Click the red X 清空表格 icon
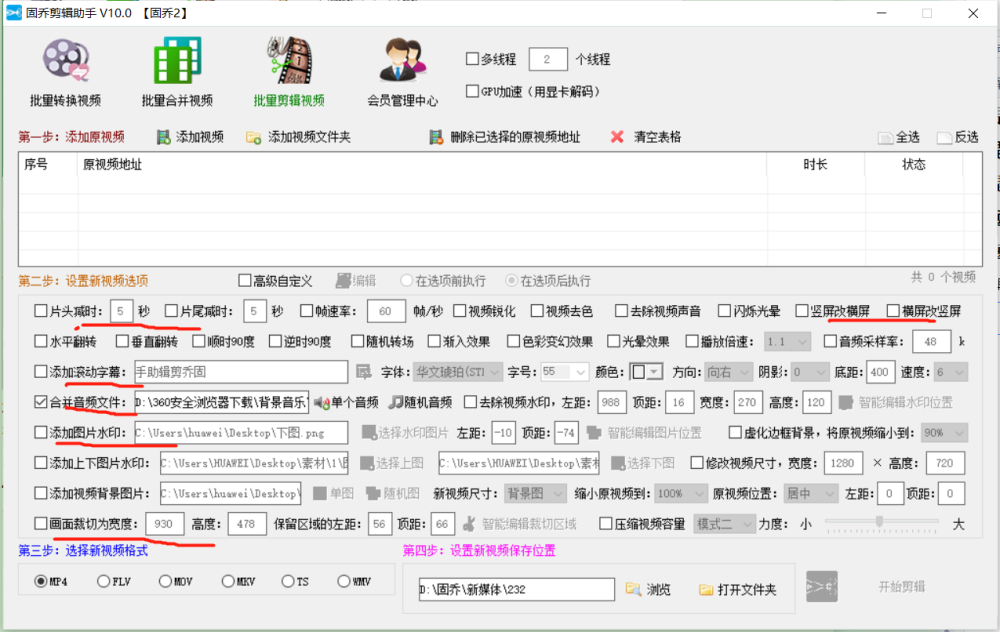Screen dimensions: 1000x632 coord(617,136)
